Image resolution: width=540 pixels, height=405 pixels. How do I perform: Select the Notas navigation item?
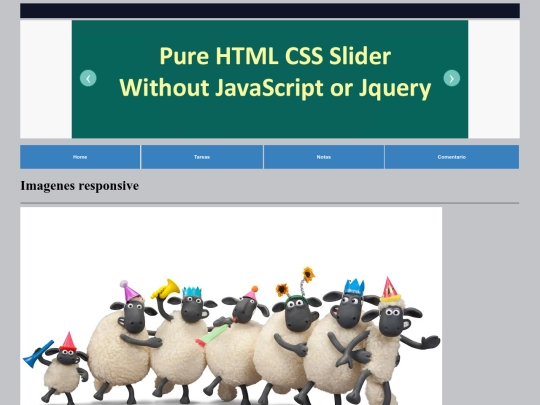[324, 157]
